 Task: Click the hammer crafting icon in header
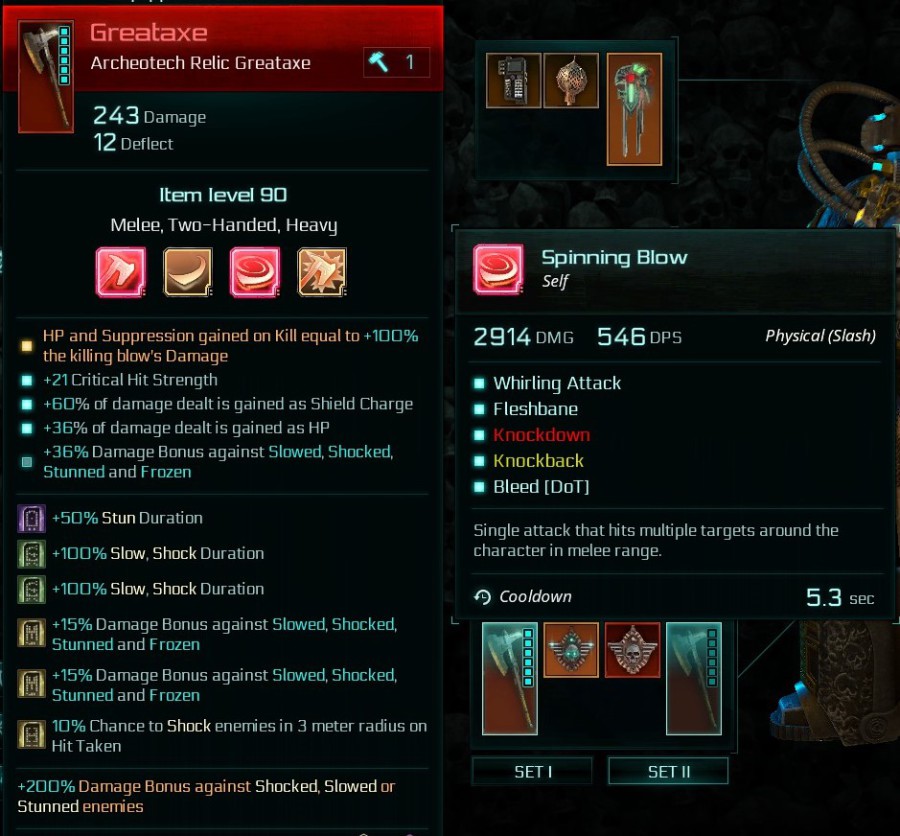(378, 62)
